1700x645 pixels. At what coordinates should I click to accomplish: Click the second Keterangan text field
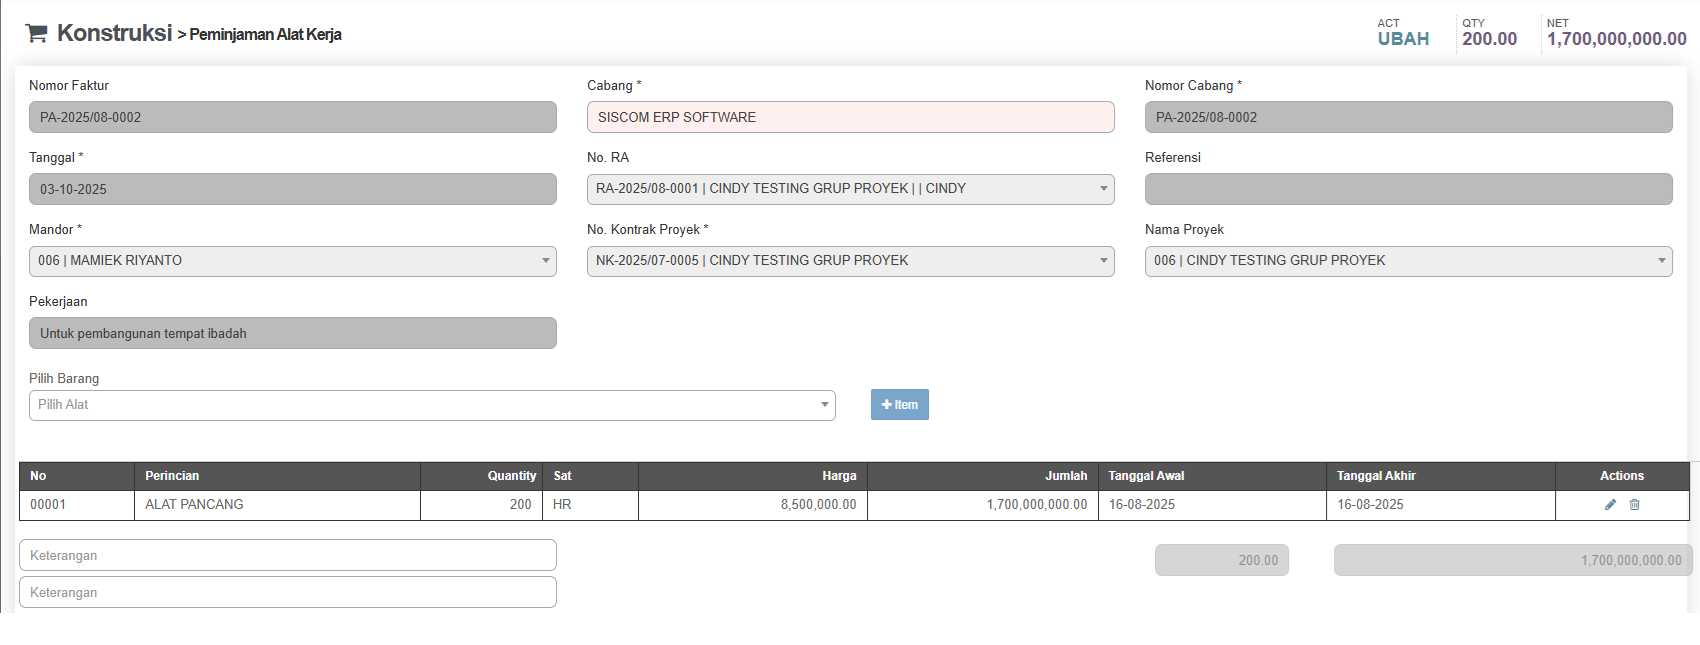[288, 593]
